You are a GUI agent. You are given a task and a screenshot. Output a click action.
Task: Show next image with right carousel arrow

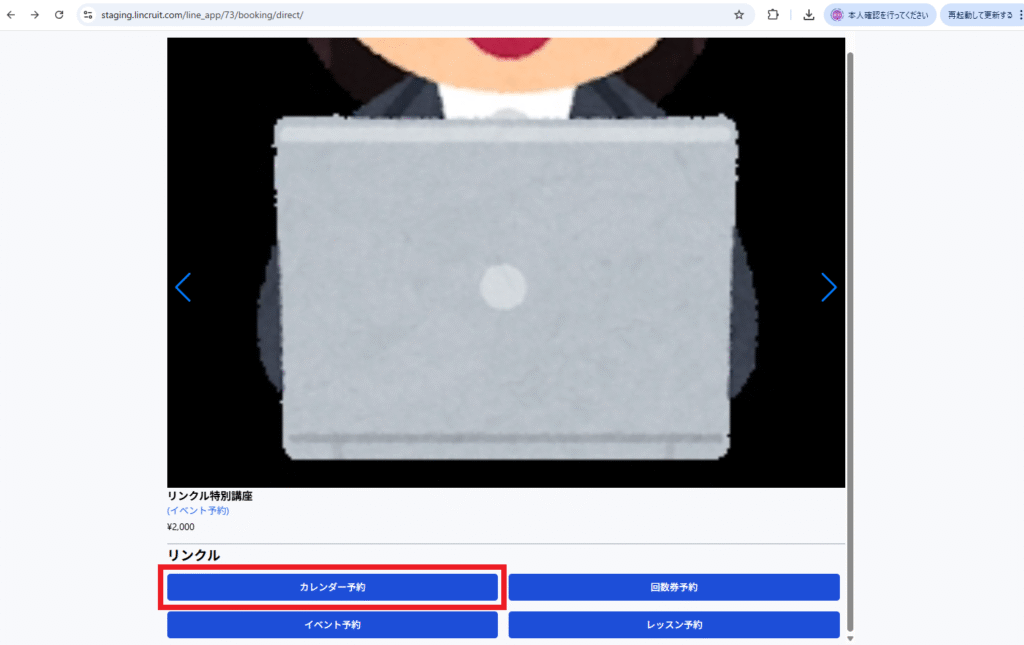(829, 287)
